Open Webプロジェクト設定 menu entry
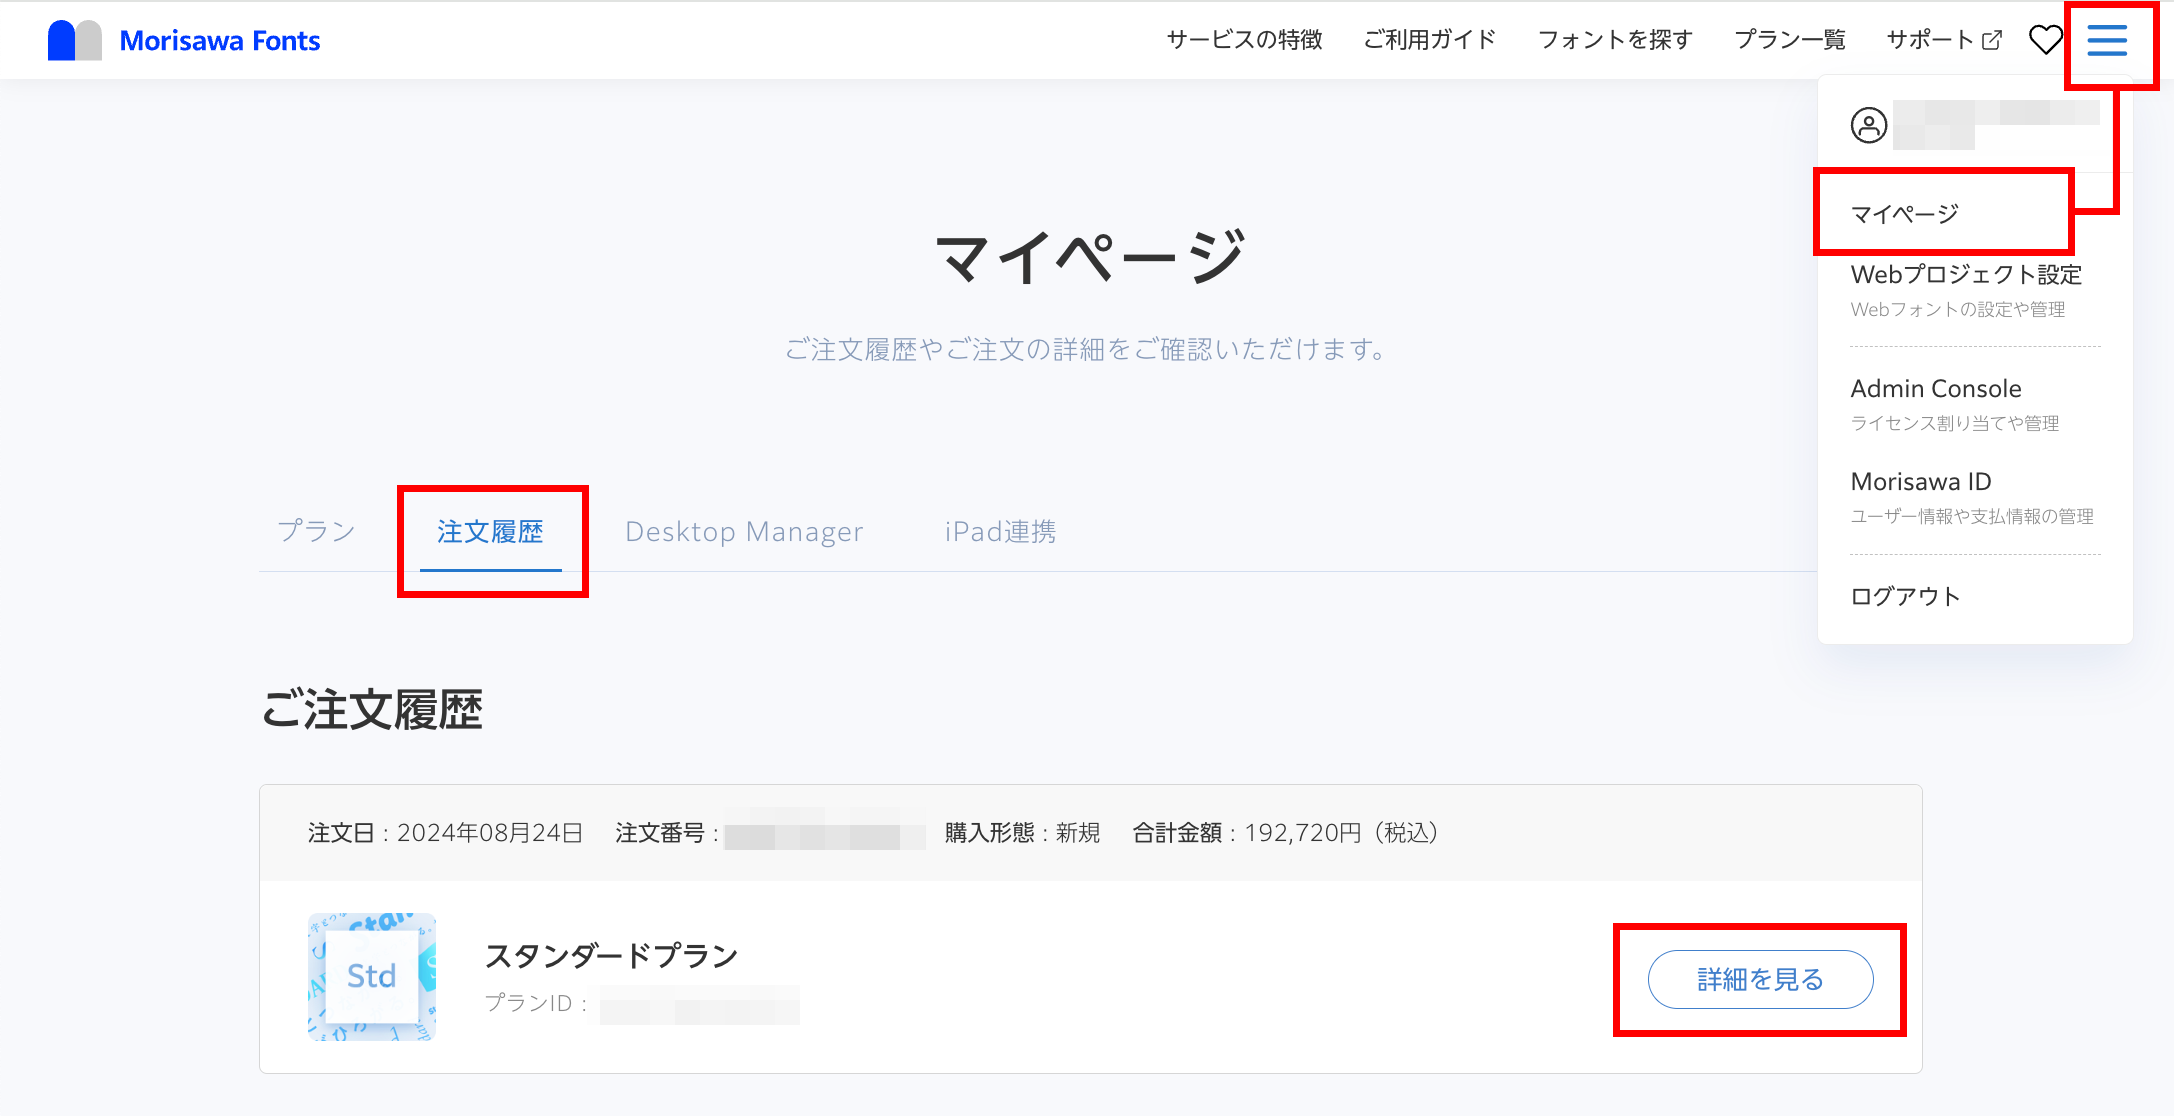Viewport: 2174px width, 1116px height. 1966,290
